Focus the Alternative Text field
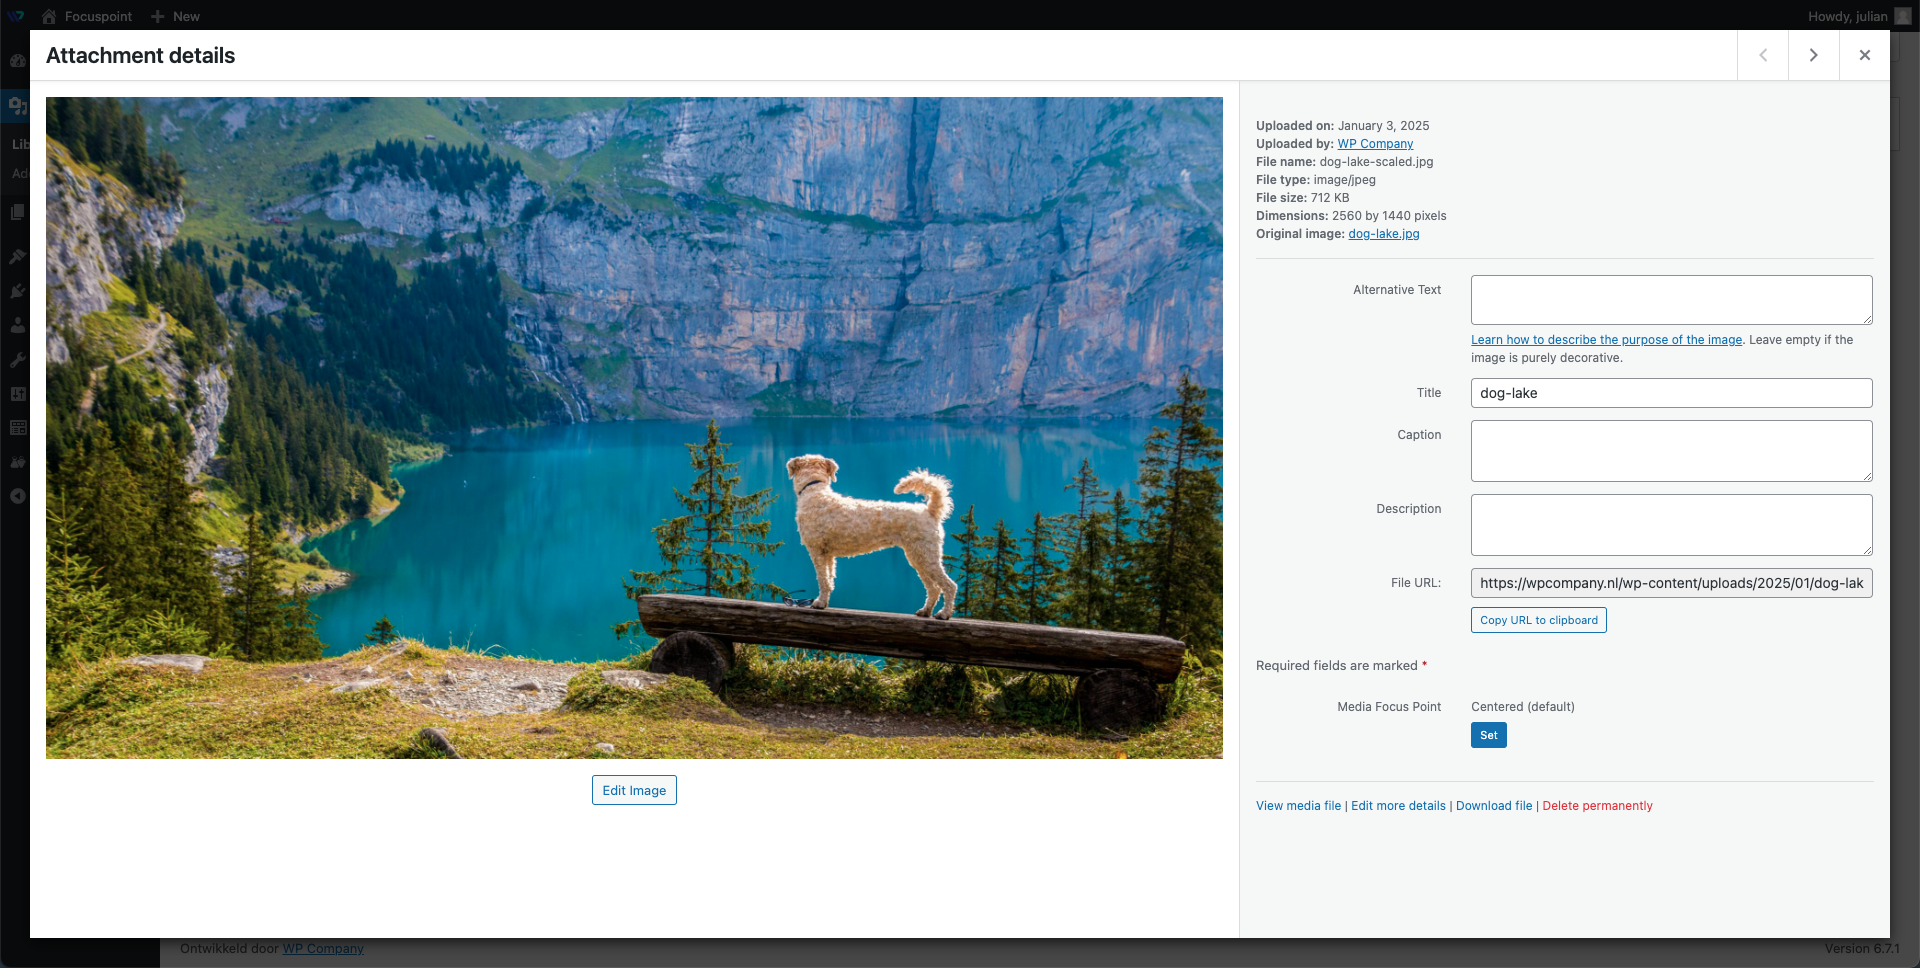 1671,300
